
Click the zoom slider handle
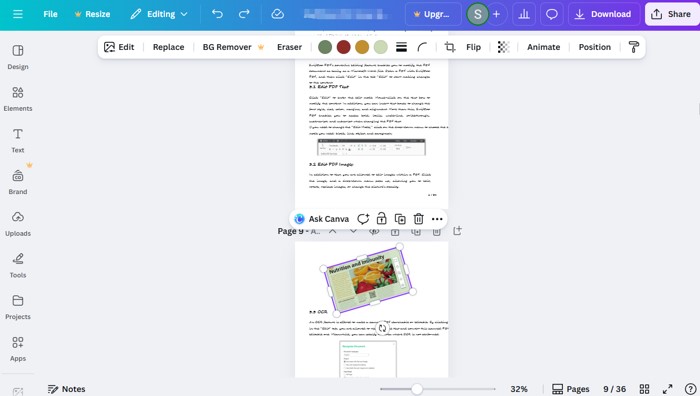(417, 389)
